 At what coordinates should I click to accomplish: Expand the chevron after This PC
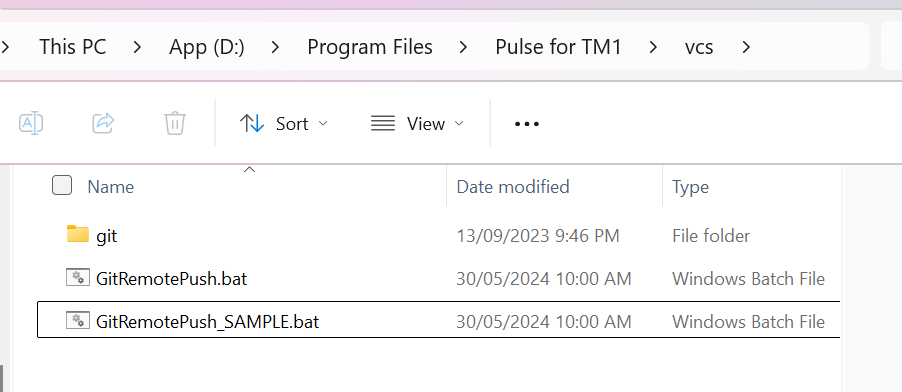pos(137,47)
